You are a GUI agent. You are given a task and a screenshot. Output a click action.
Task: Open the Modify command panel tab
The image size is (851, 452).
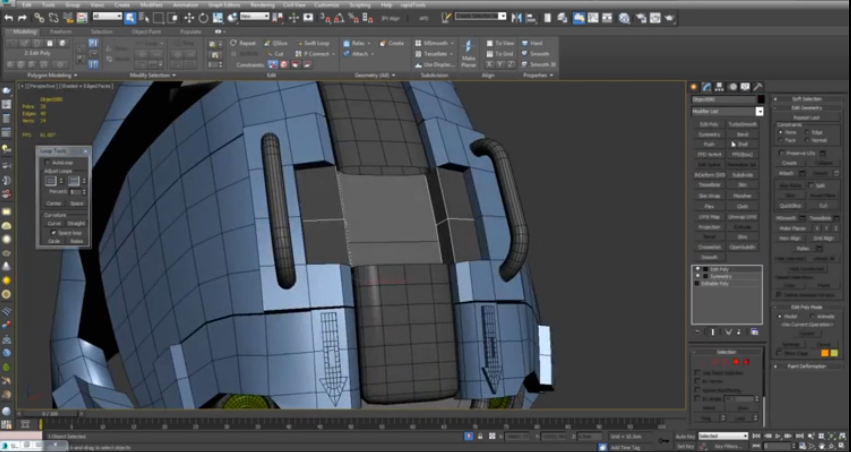(707, 87)
